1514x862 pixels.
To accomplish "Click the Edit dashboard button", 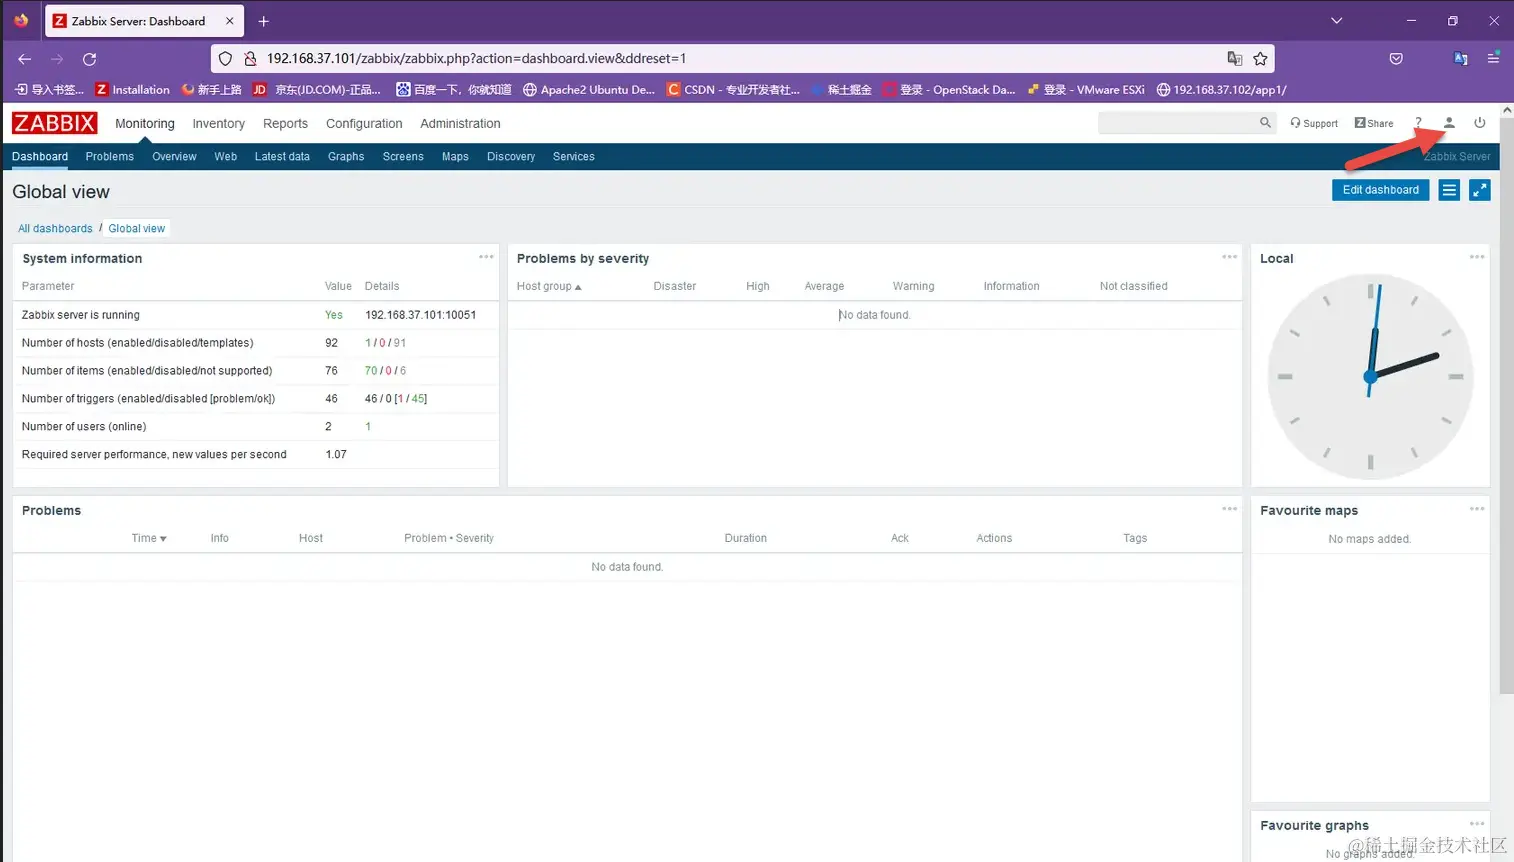I will coord(1380,190).
